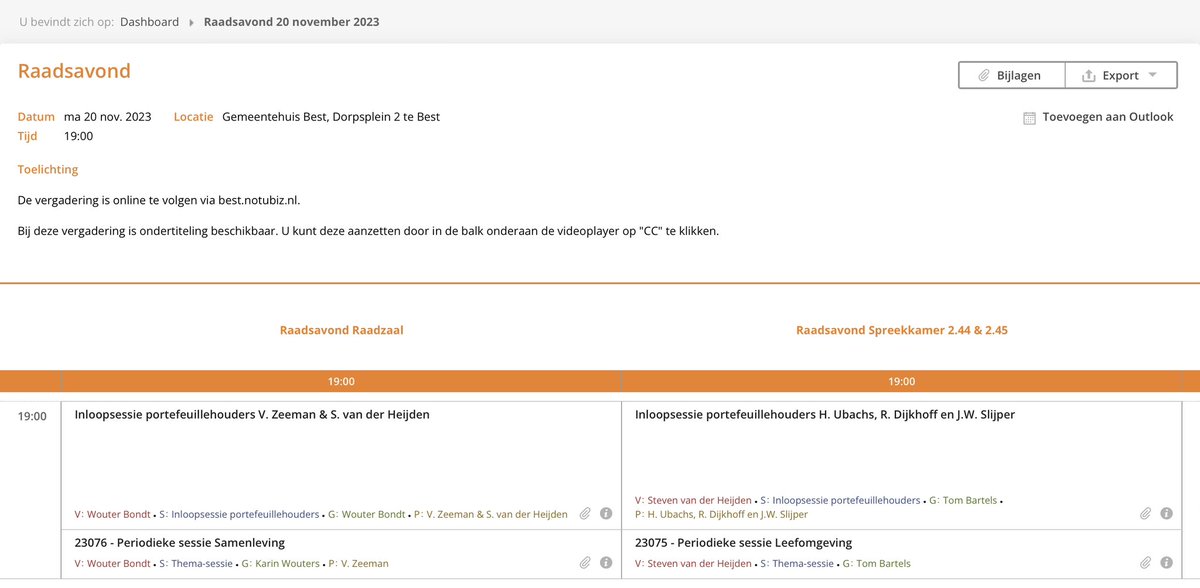The height and width of the screenshot is (588, 1200).
Task: Click date text ma 20 nov. 2023
Action: [x=107, y=117]
